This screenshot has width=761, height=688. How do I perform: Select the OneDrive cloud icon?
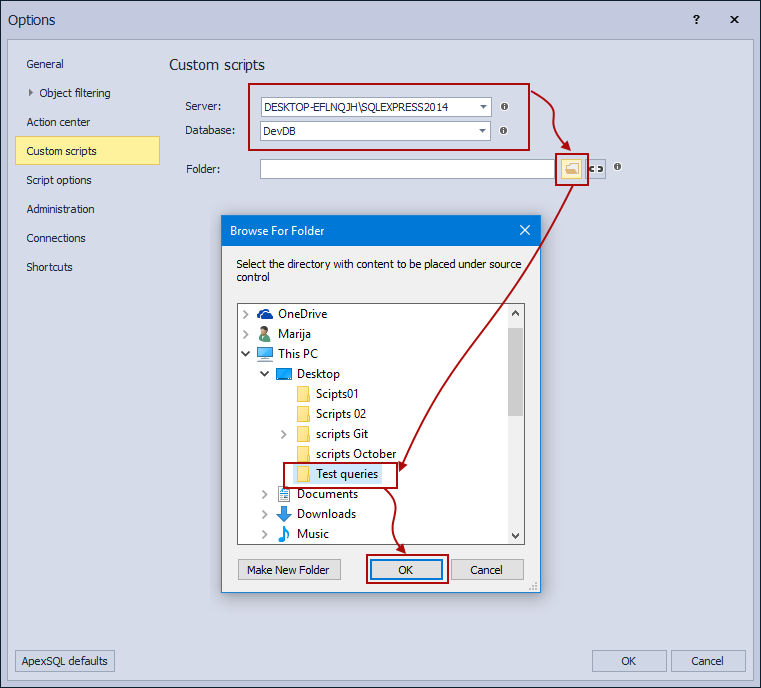(265, 314)
